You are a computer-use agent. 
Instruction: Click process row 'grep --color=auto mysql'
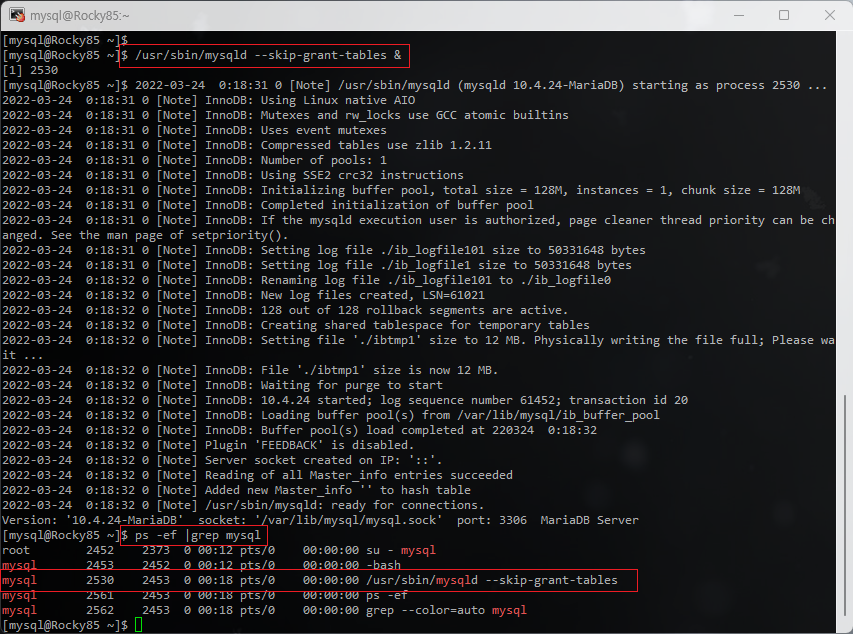coord(264,610)
